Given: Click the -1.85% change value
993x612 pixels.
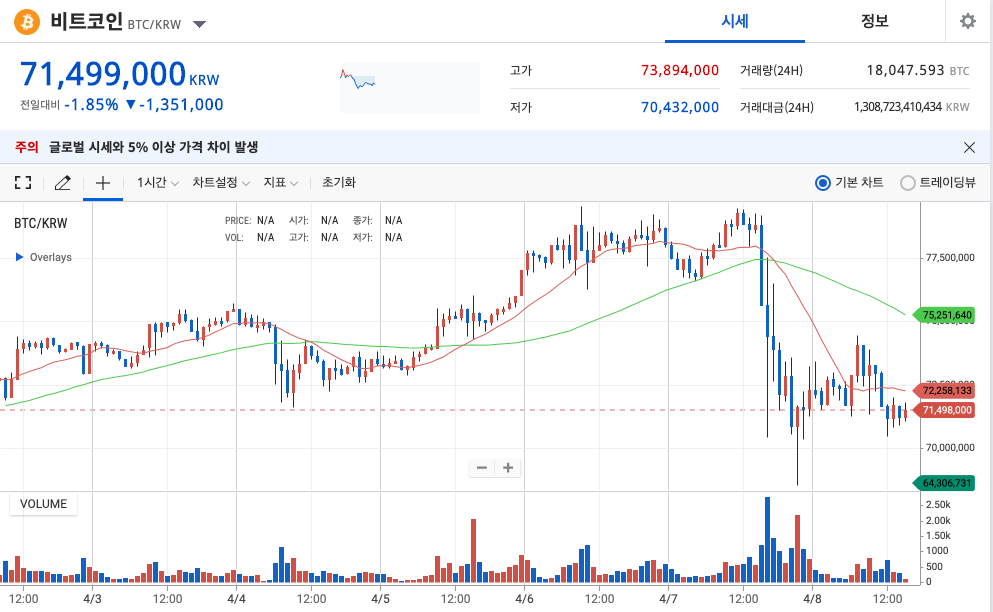Looking at the screenshot, I should coord(91,105).
